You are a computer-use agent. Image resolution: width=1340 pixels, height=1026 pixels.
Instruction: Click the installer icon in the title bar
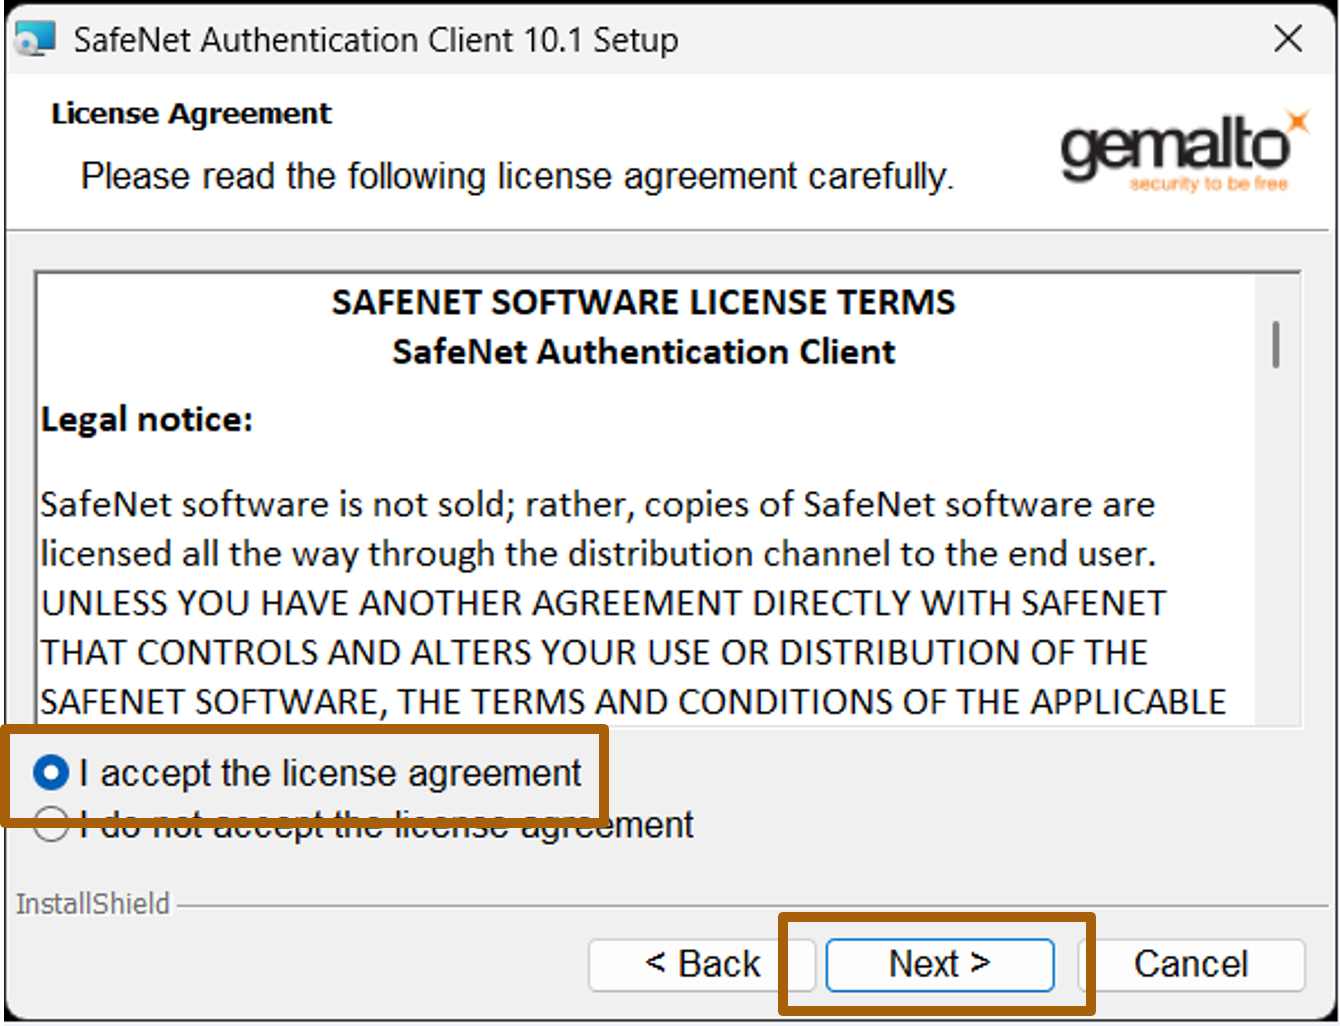pos(35,39)
